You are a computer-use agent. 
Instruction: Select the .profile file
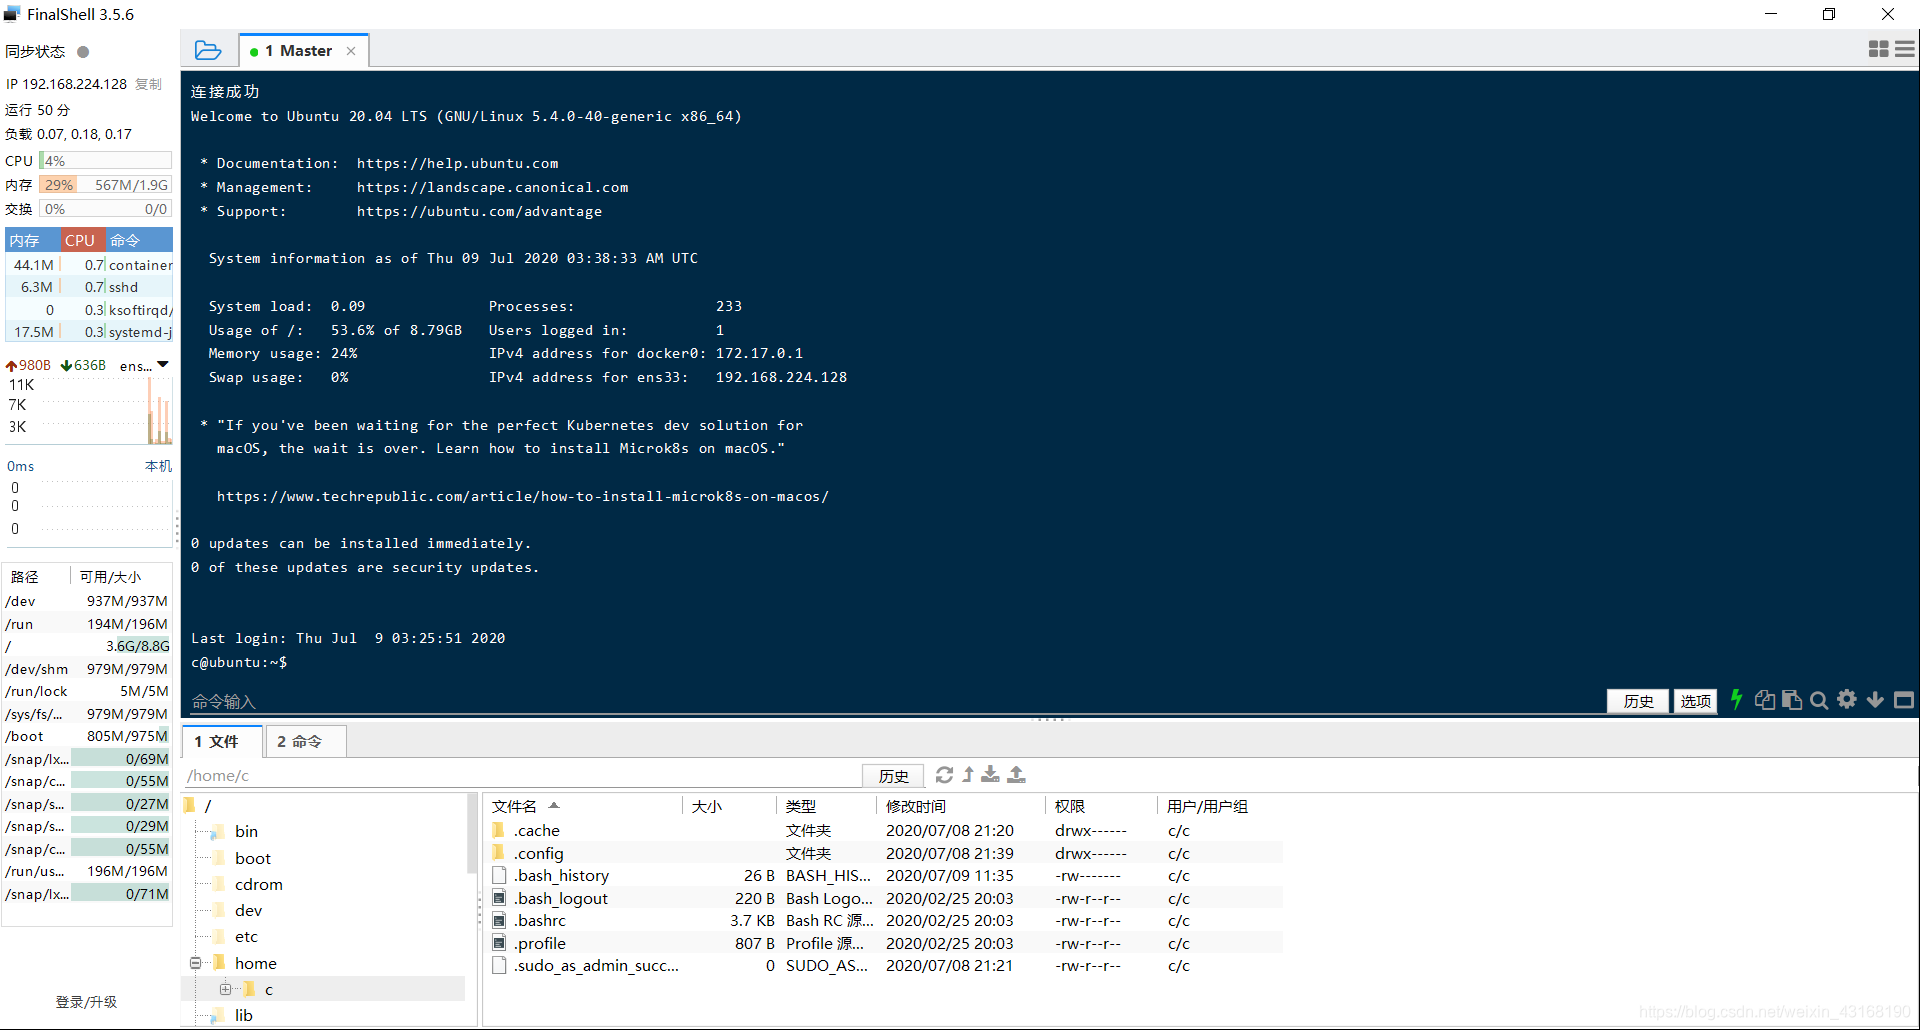884,943
